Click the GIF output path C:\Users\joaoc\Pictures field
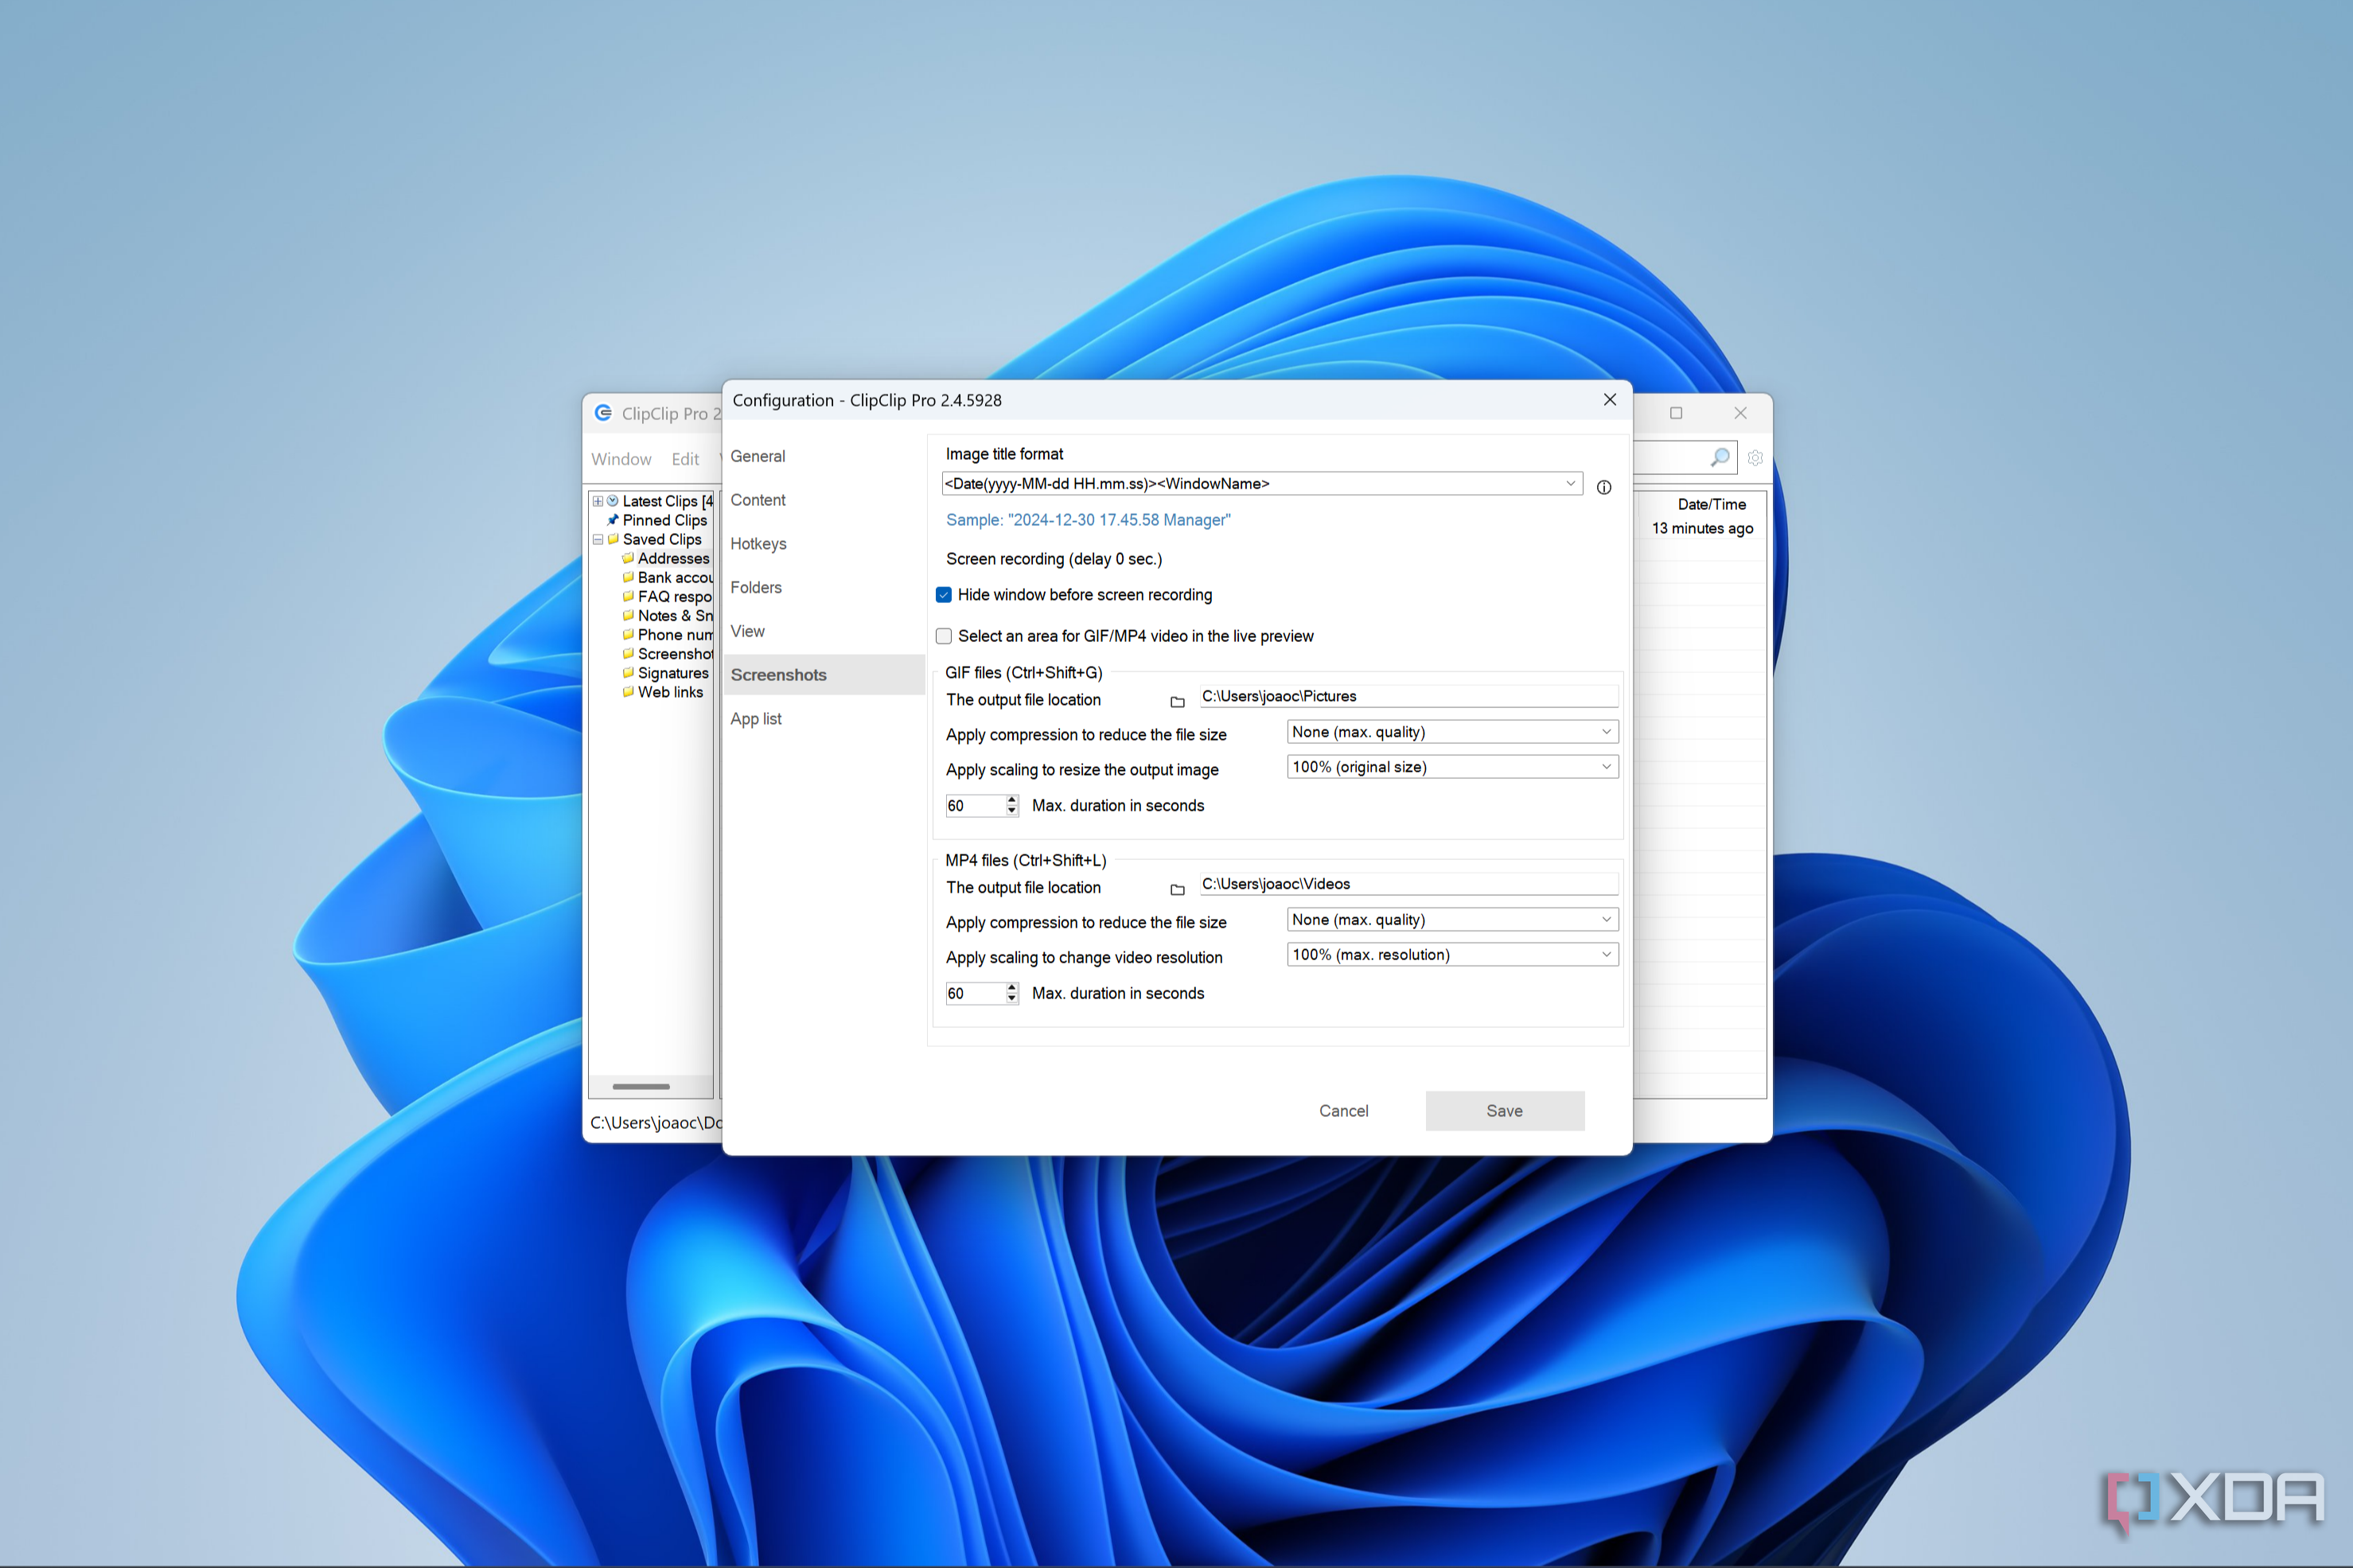 (x=1408, y=697)
